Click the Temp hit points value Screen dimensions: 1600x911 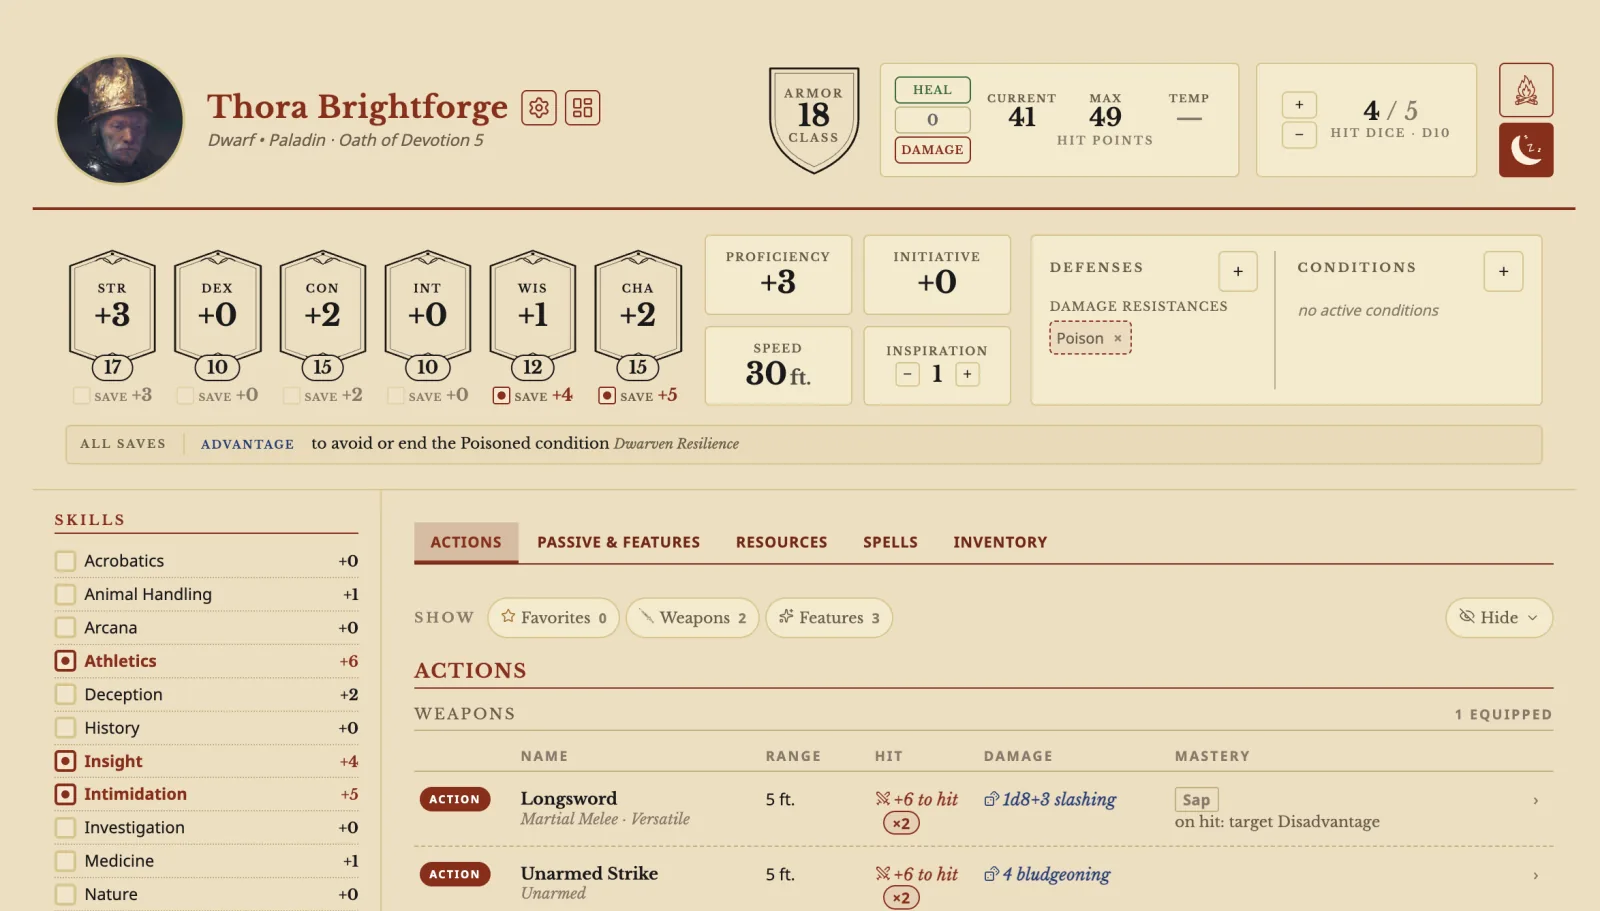click(x=1189, y=118)
